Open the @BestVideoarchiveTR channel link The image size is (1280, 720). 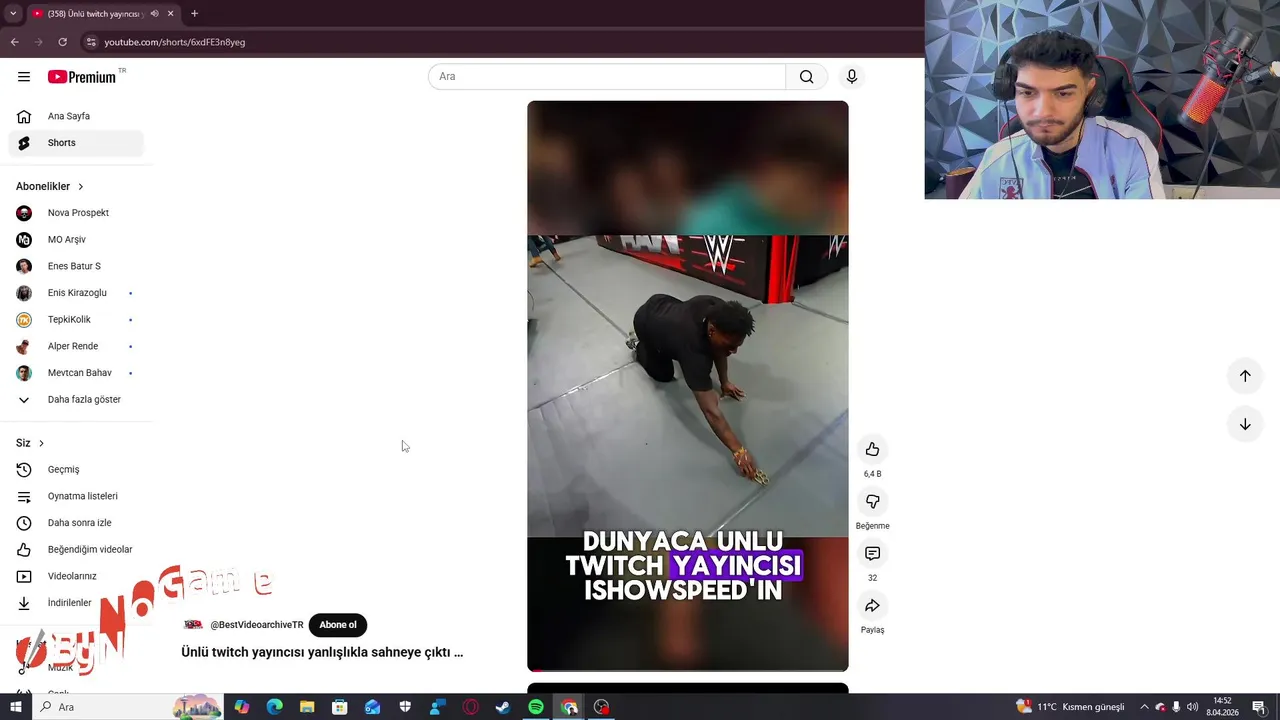point(257,625)
